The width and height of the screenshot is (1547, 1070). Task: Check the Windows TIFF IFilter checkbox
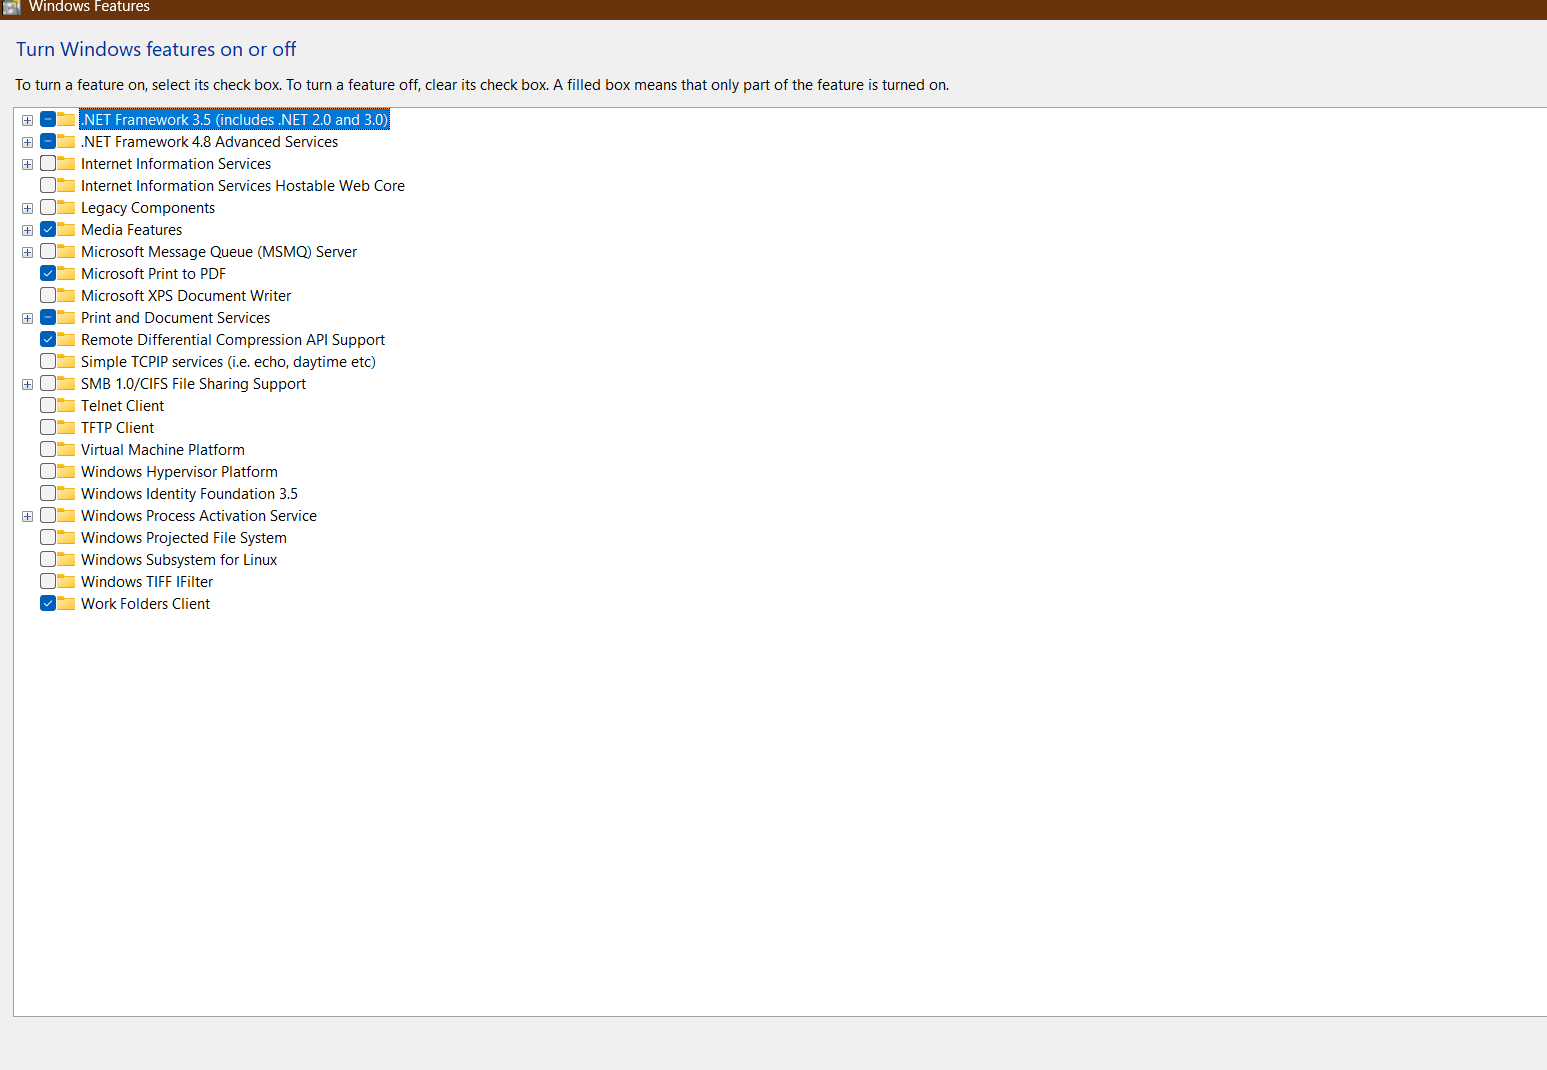pos(48,581)
